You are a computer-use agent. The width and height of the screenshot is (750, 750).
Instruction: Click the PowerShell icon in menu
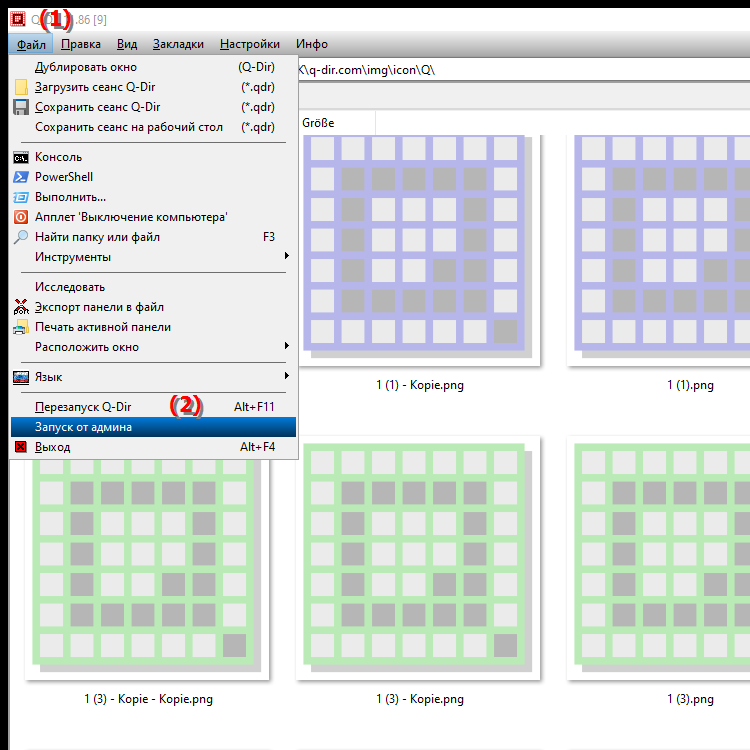(21, 177)
